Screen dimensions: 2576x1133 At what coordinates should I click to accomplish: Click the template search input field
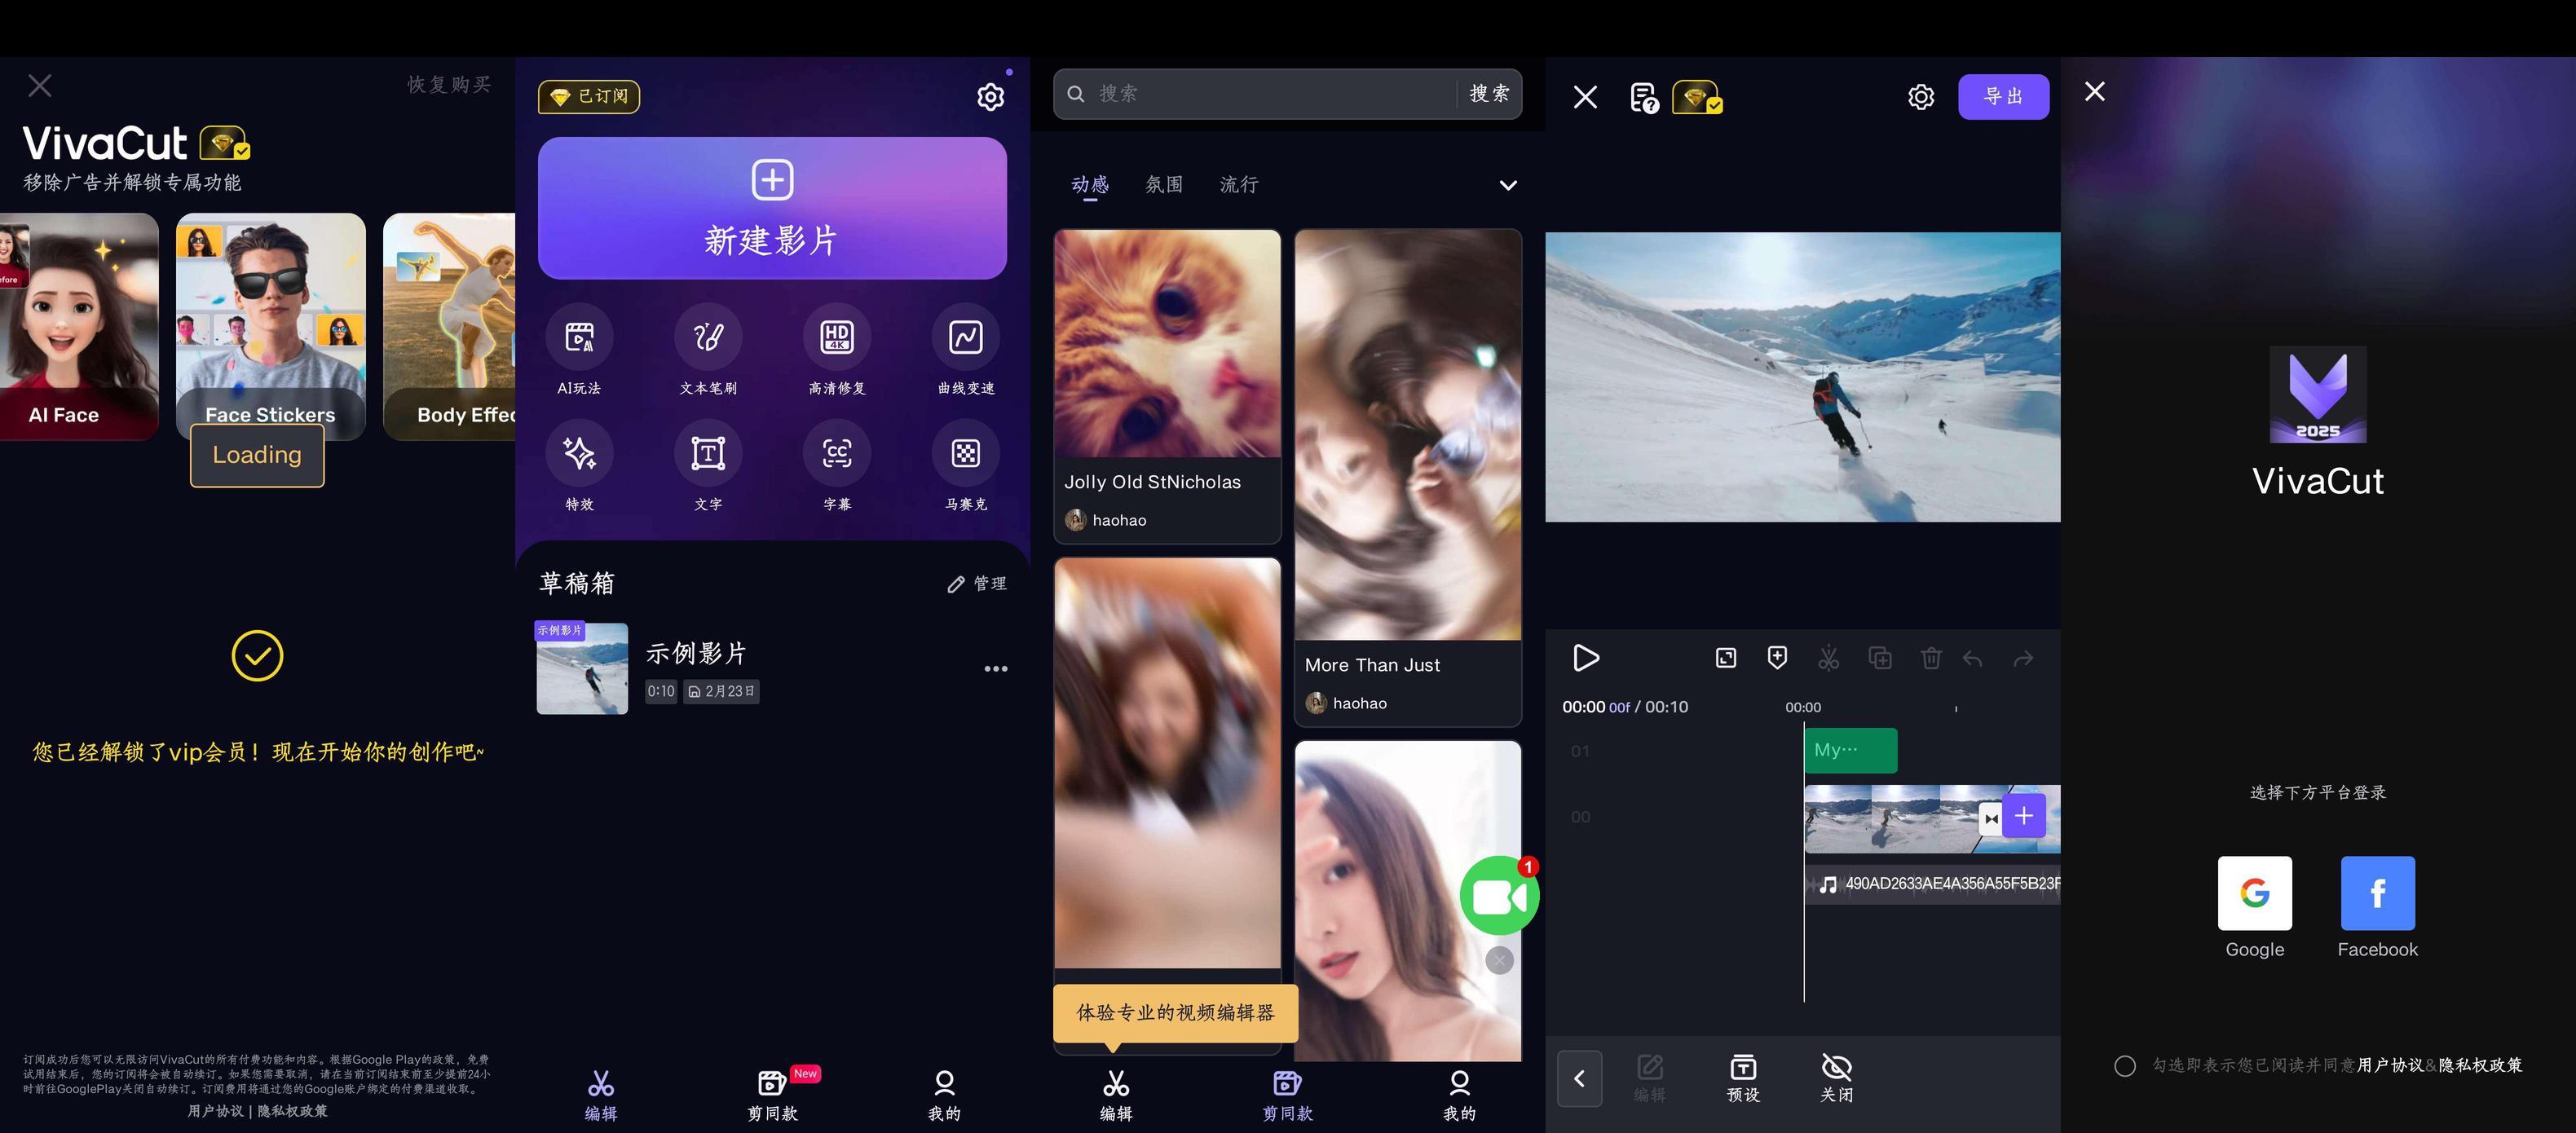(1260, 94)
